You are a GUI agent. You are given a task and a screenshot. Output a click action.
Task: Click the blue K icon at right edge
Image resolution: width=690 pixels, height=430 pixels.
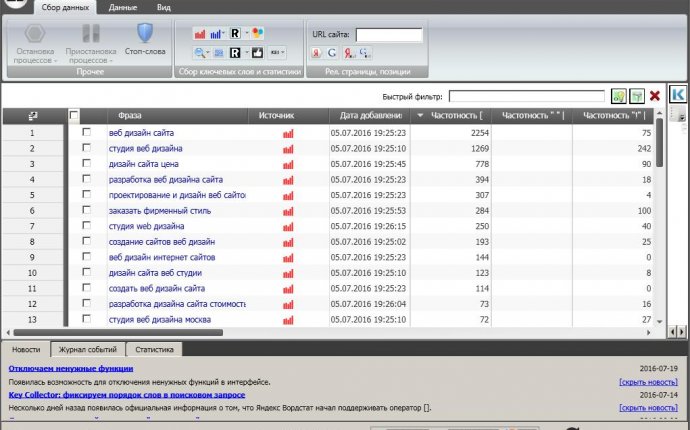tap(678, 95)
